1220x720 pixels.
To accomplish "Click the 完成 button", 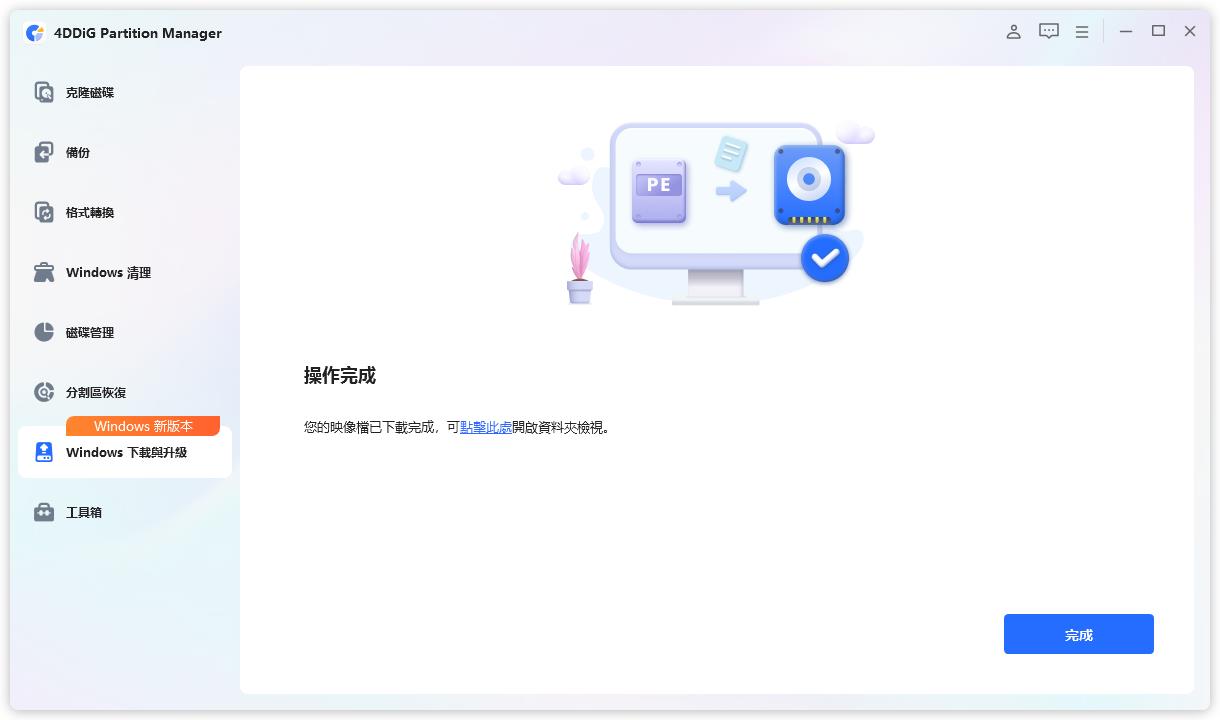I will 1079,634.
